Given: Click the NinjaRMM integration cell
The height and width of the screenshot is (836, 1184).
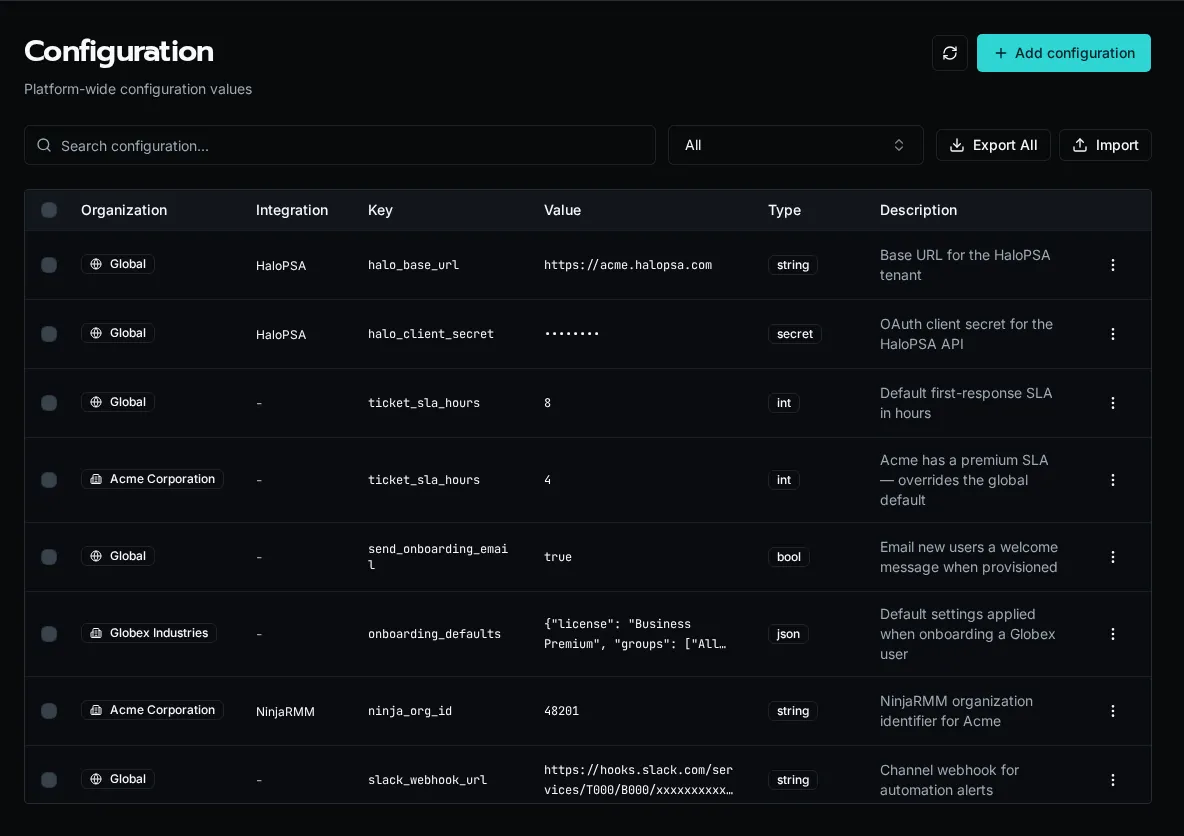Looking at the screenshot, I should tap(285, 711).
